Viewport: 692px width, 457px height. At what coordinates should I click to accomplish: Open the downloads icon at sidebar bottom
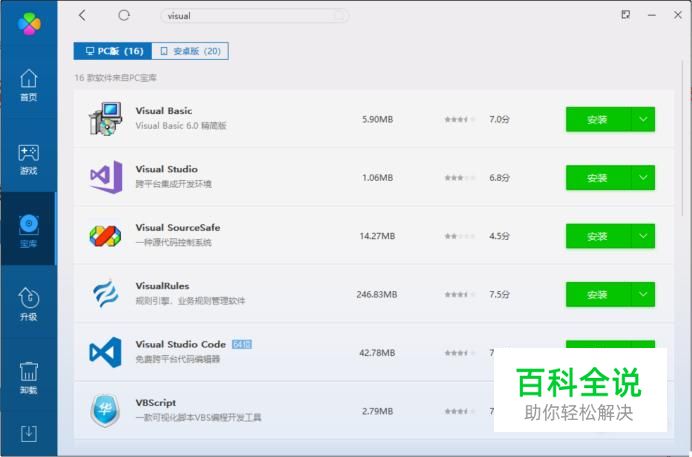click(29, 434)
